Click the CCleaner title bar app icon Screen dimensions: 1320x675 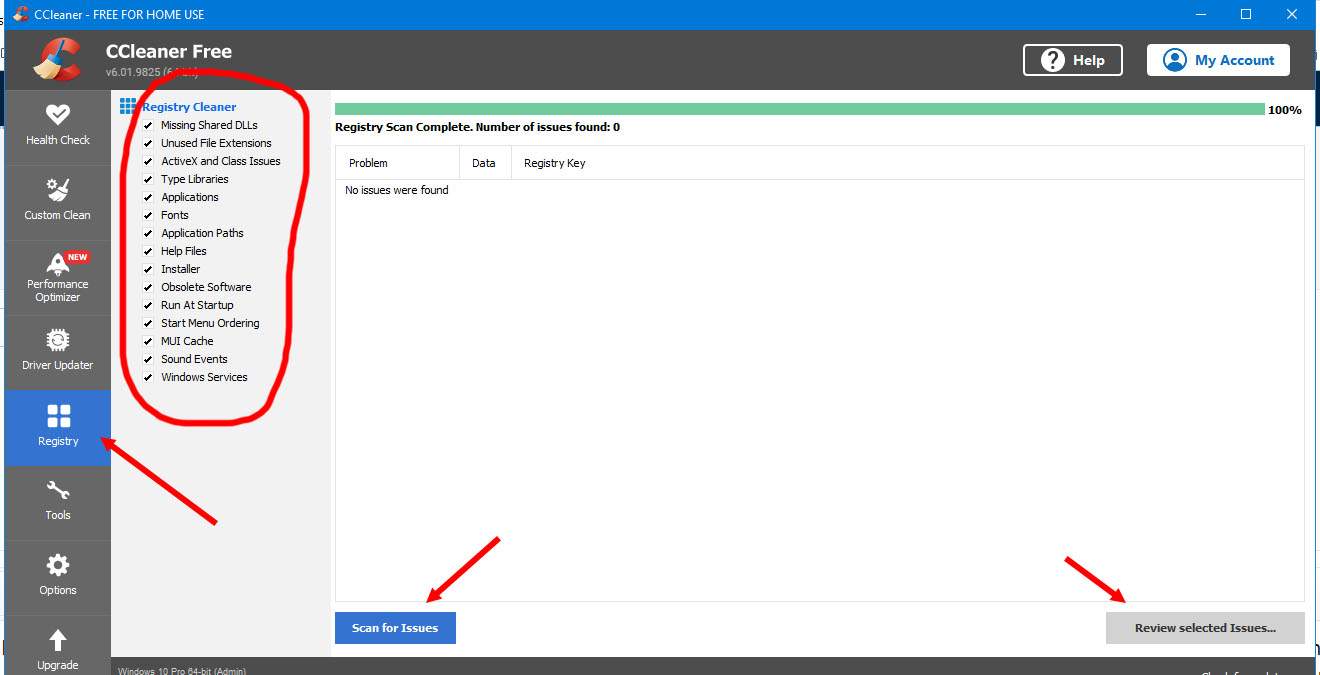pos(20,14)
